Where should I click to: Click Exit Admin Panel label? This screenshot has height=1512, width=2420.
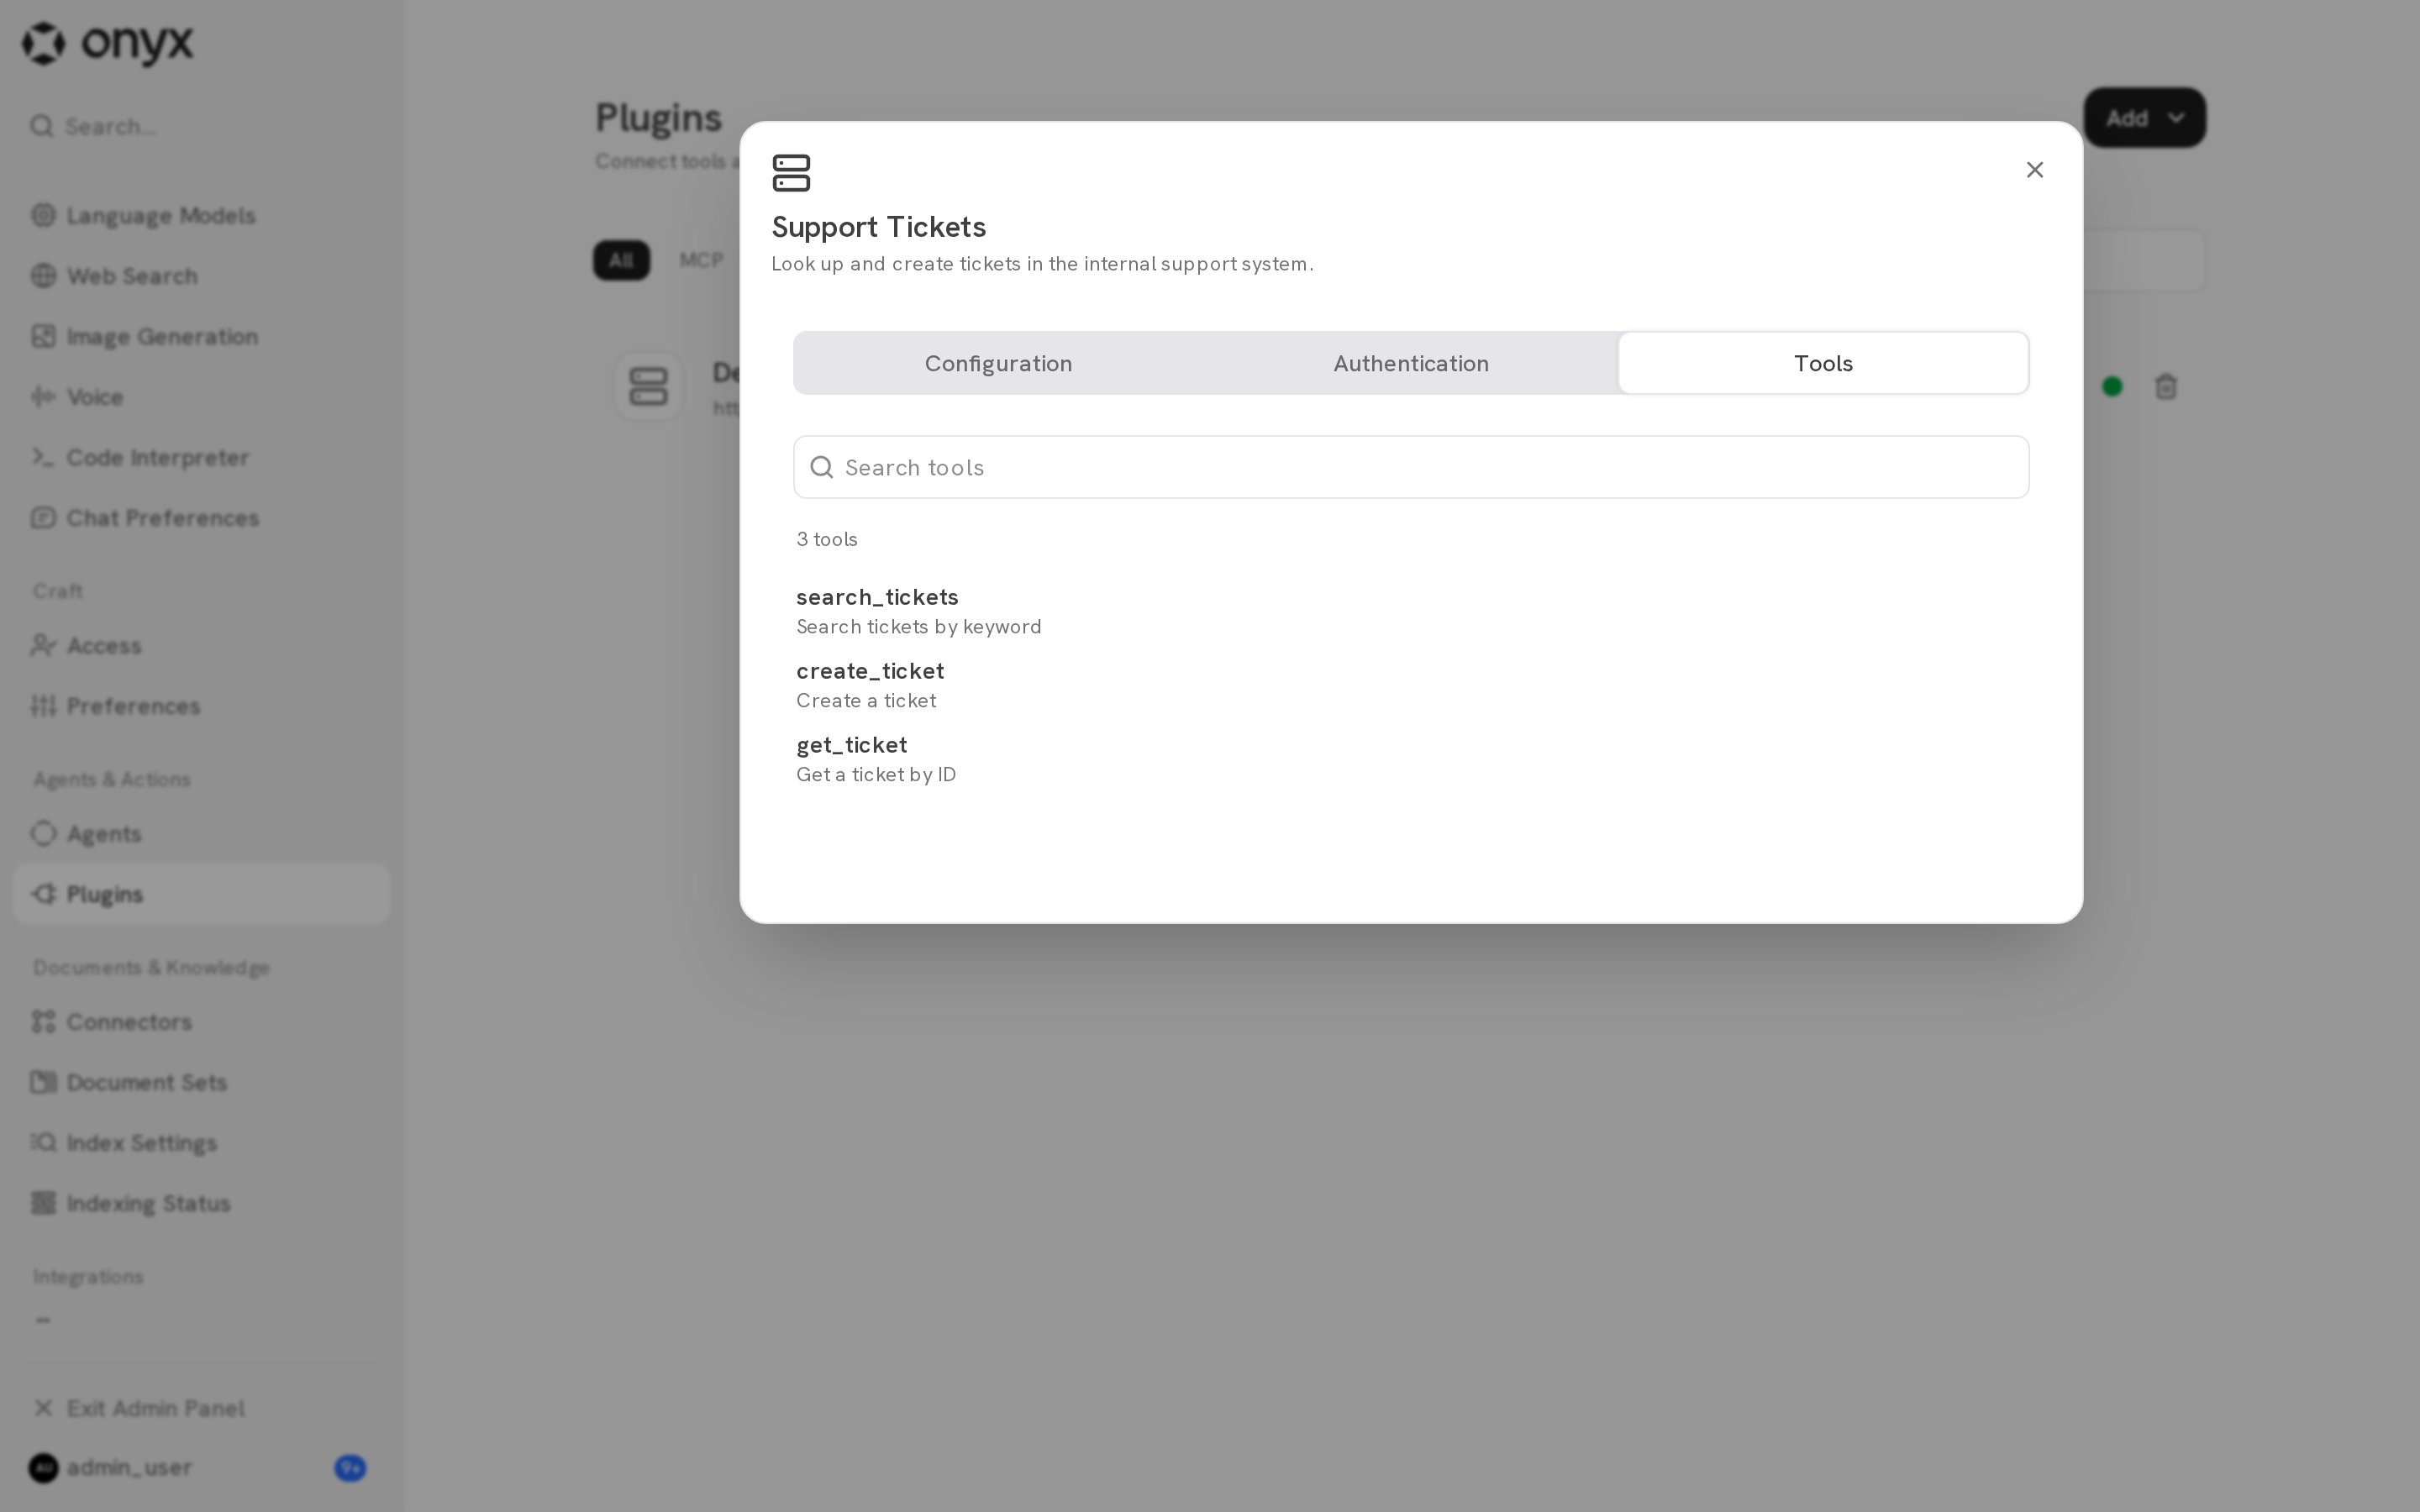156,1408
